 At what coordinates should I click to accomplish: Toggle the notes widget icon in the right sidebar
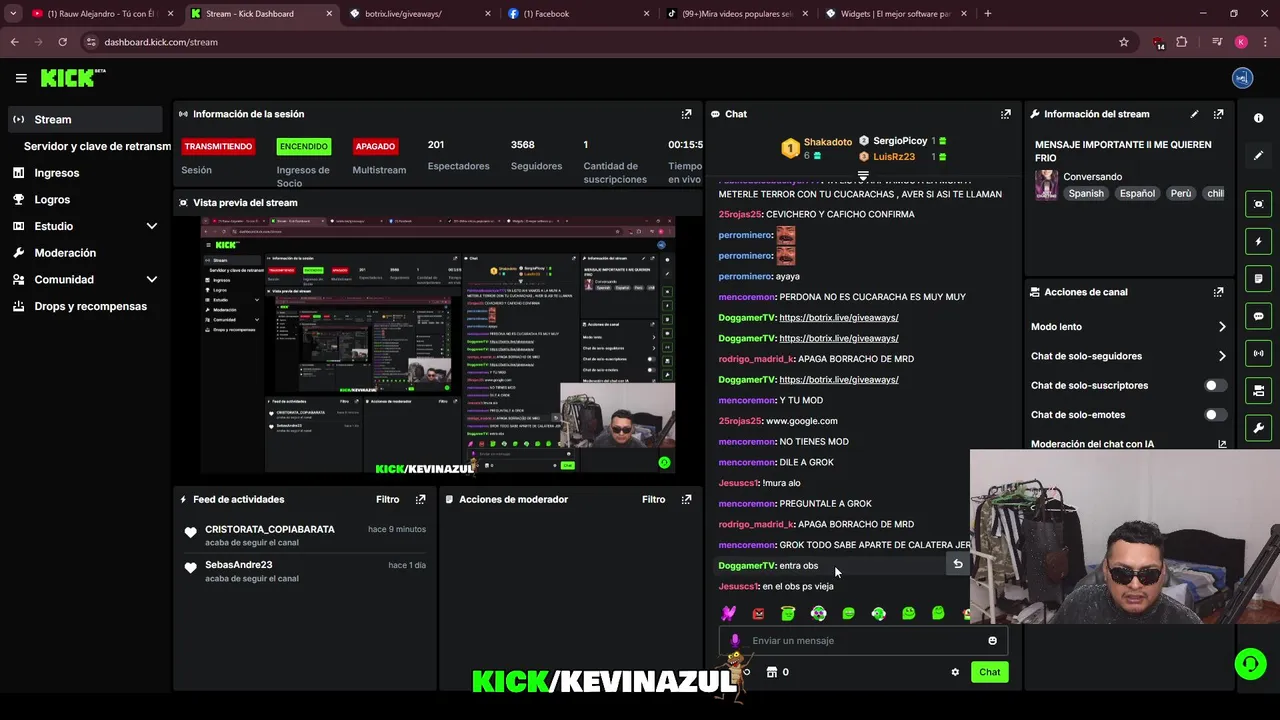click(x=1258, y=278)
